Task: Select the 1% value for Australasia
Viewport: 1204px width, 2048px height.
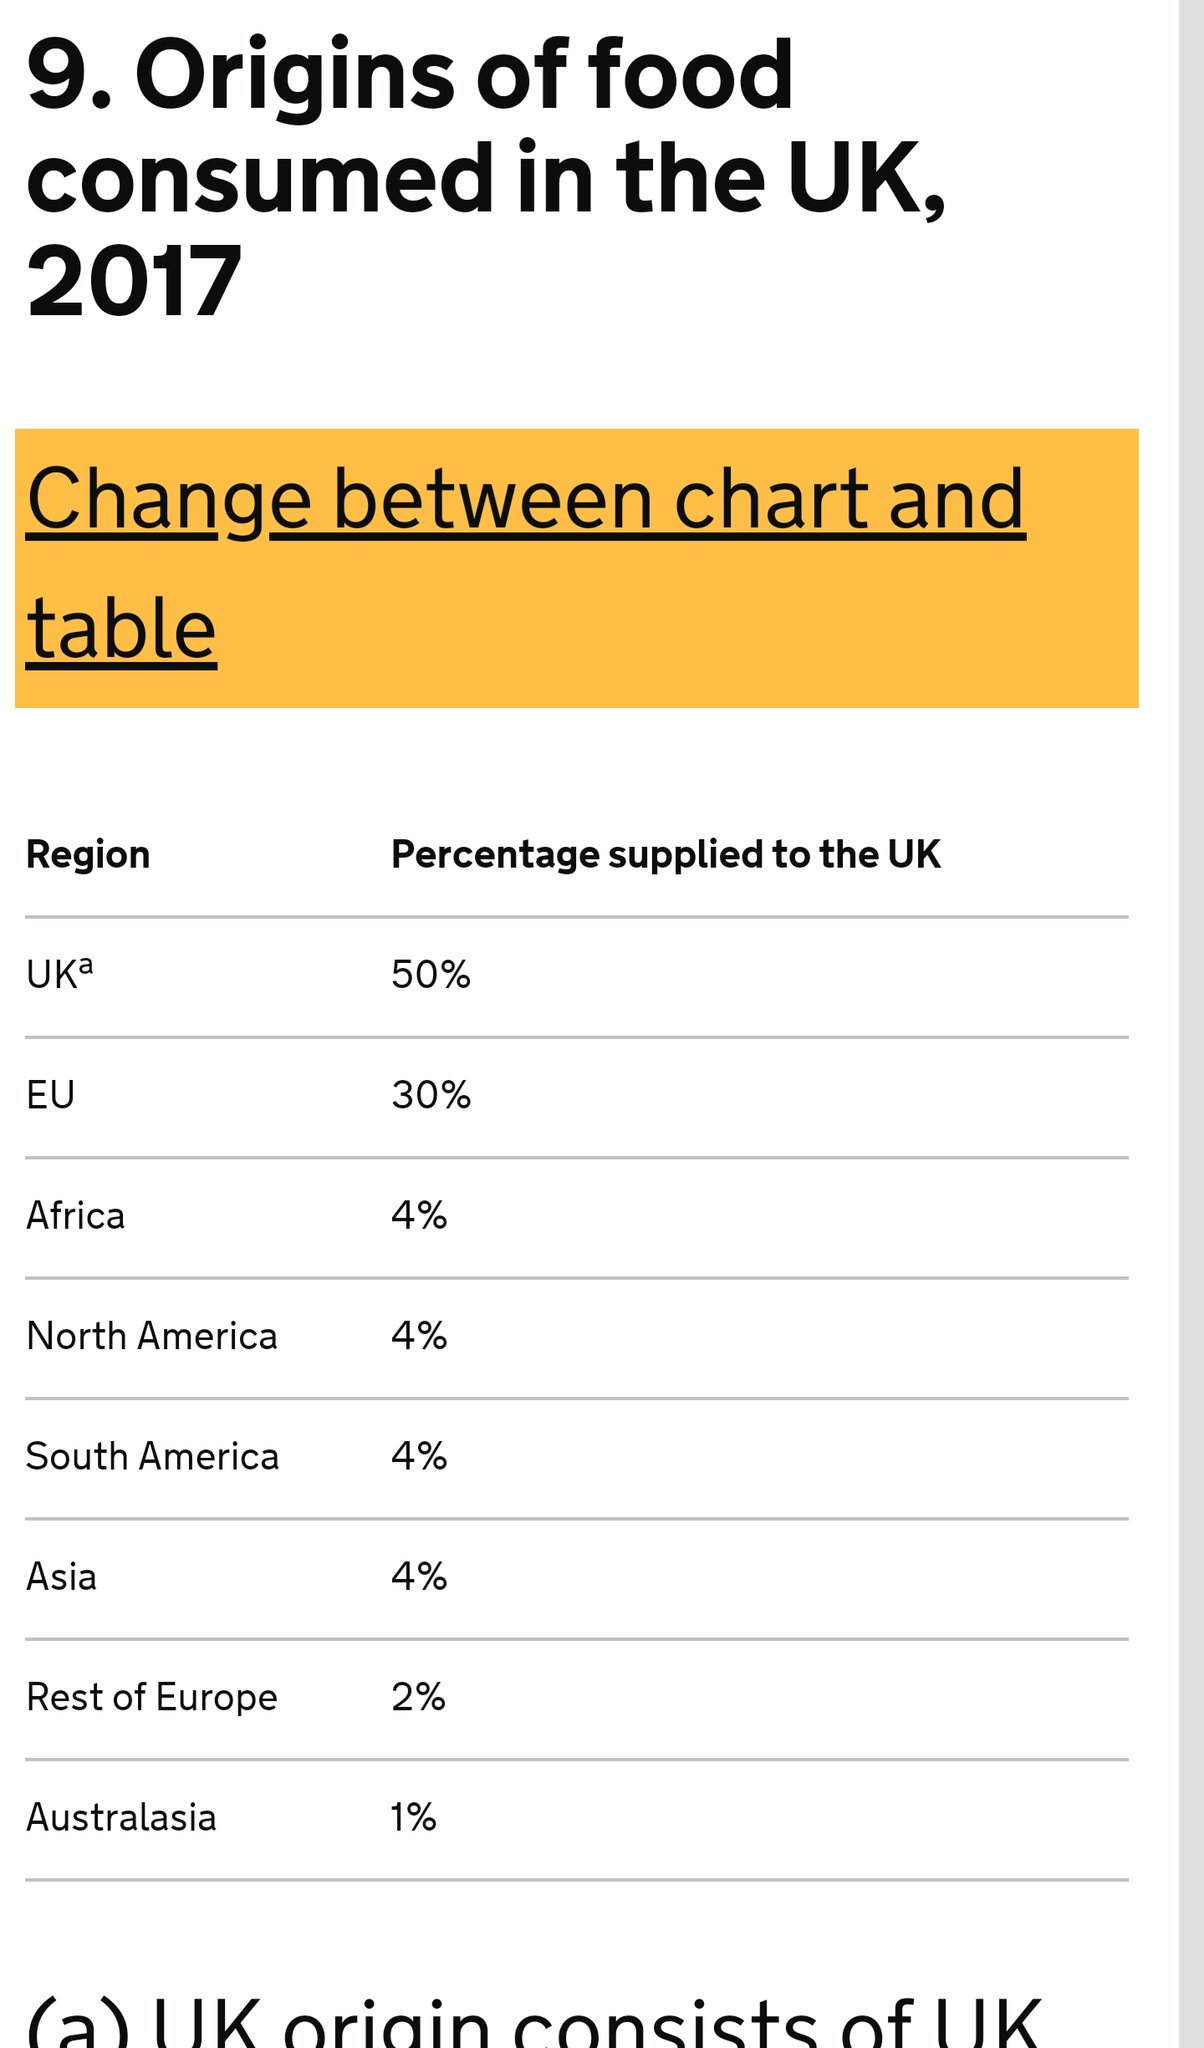Action: (414, 1818)
